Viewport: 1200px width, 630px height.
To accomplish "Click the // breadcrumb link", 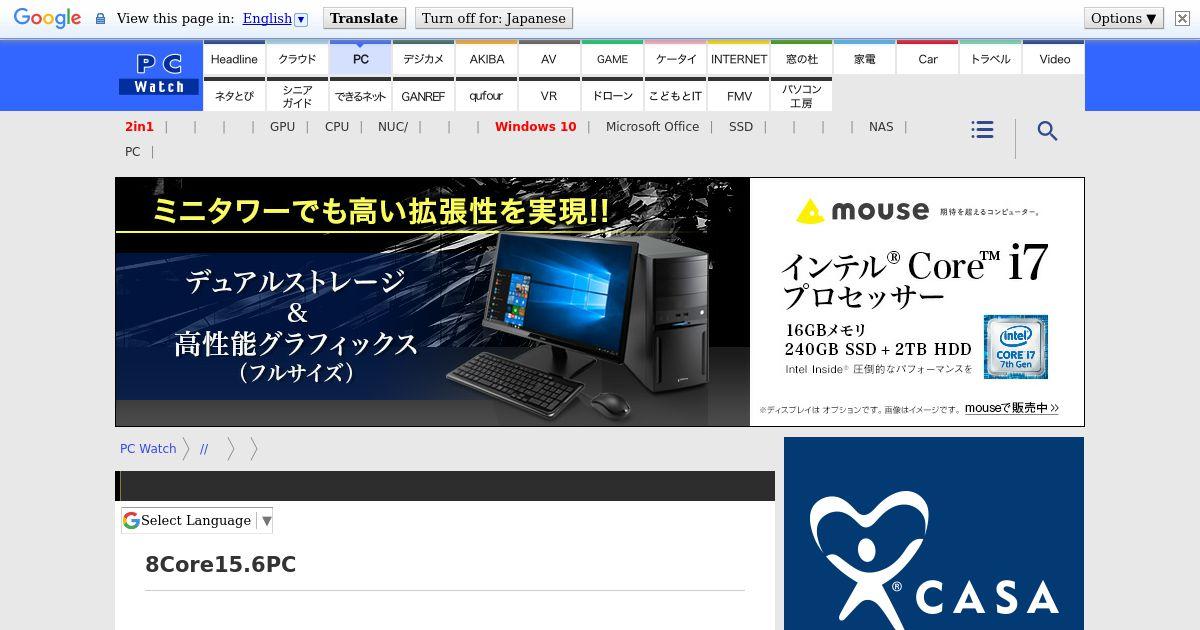I will click(x=204, y=448).
